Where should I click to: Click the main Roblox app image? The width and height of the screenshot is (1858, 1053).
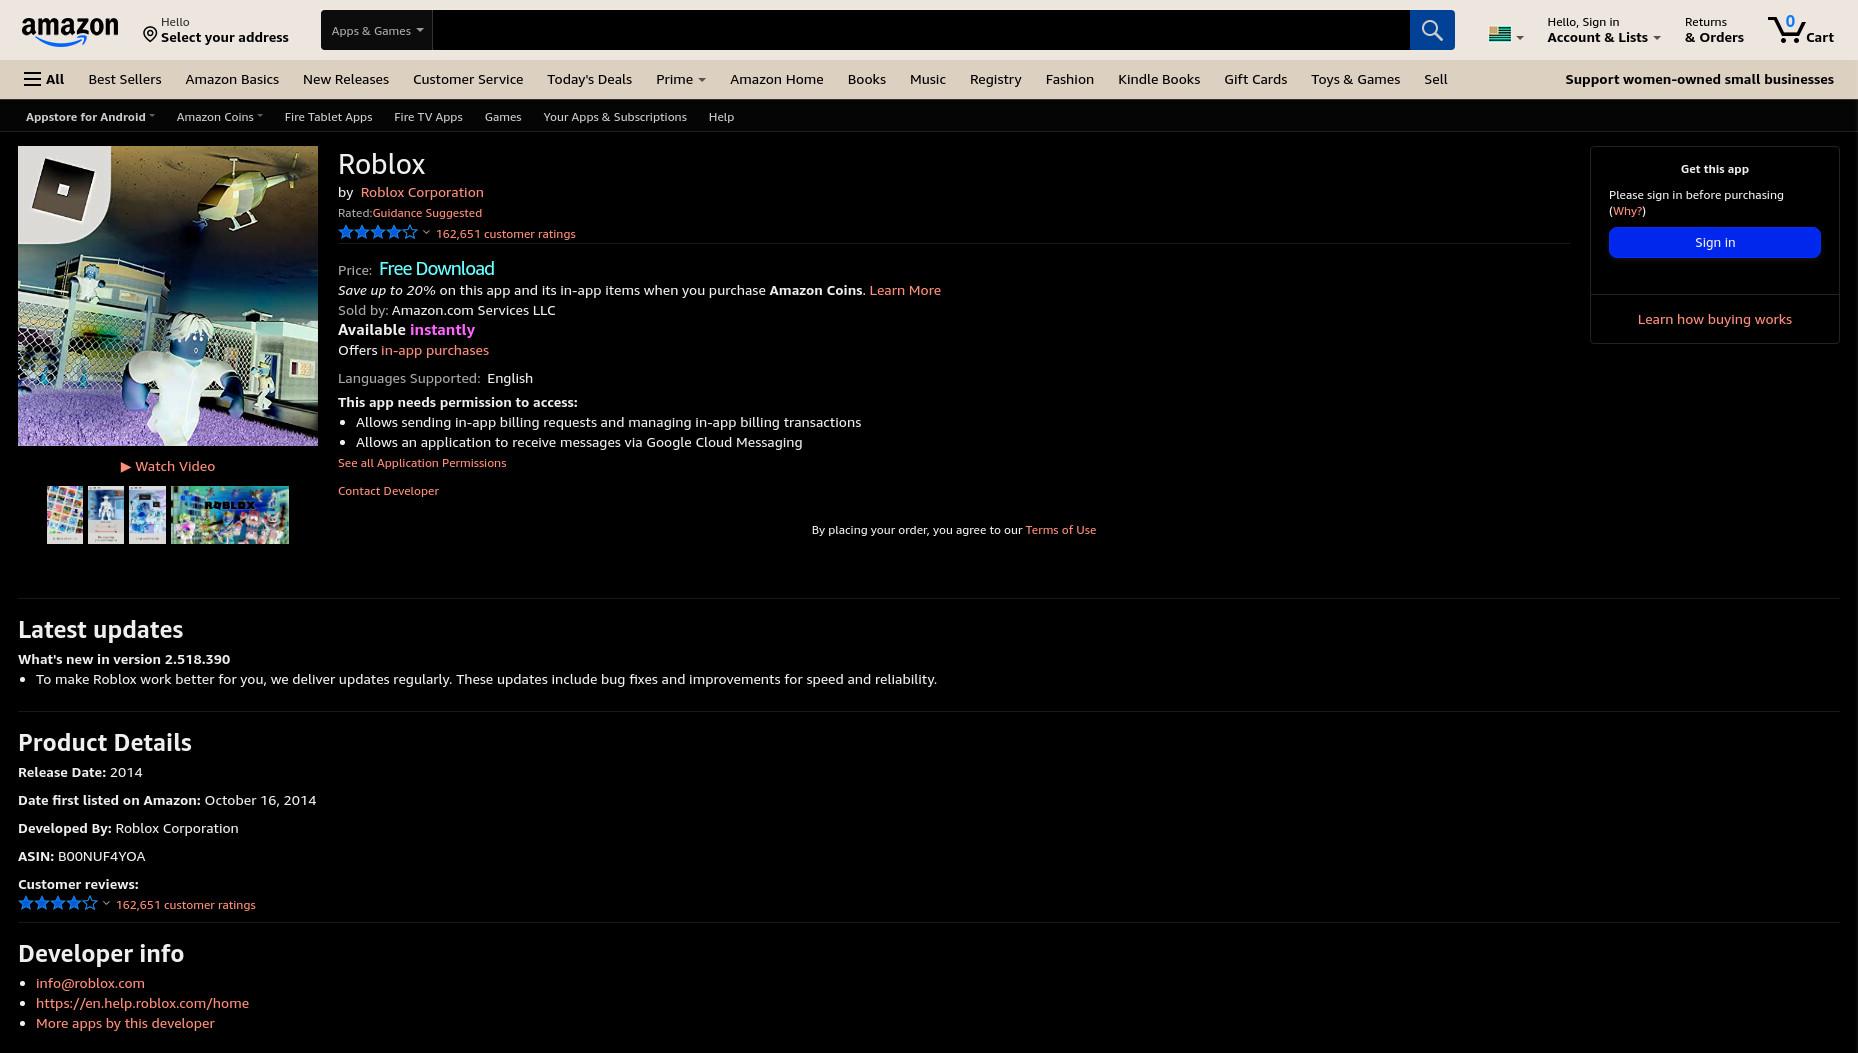(168, 296)
